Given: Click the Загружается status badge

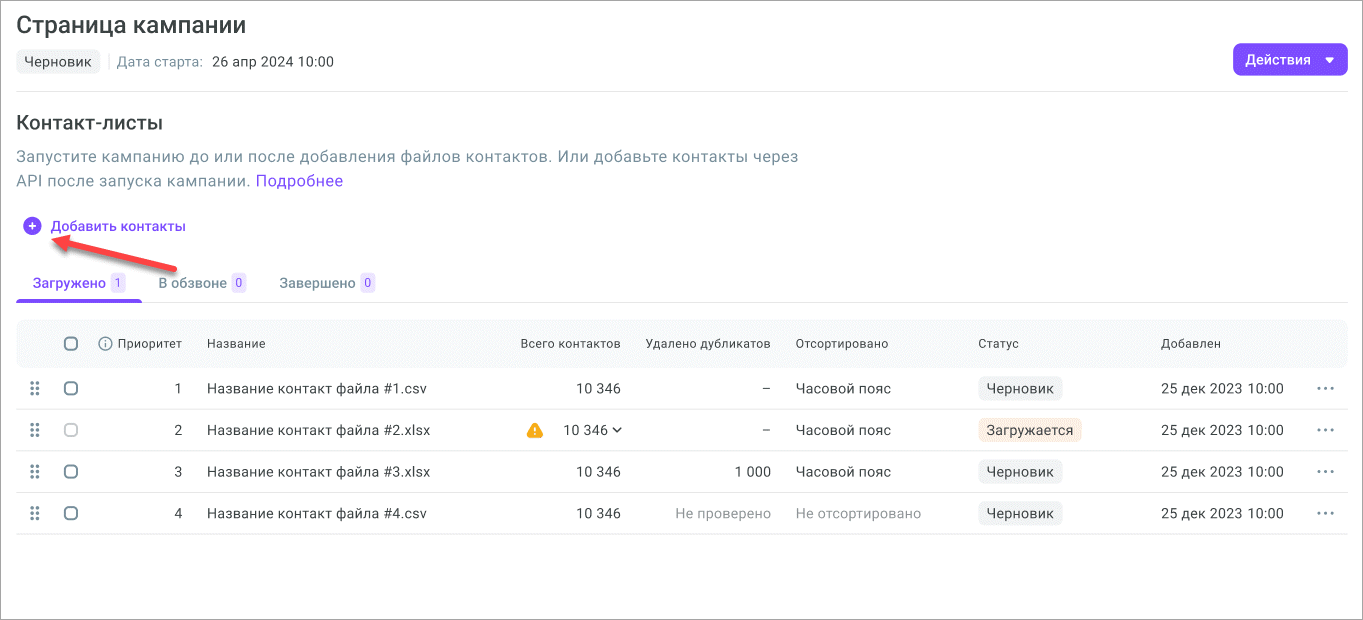Looking at the screenshot, I should click(x=1029, y=431).
